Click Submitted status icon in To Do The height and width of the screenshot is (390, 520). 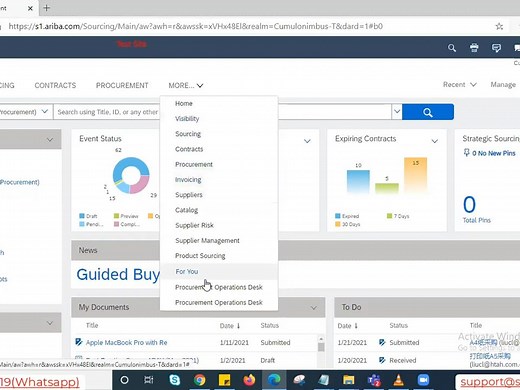pyautogui.click(x=382, y=342)
